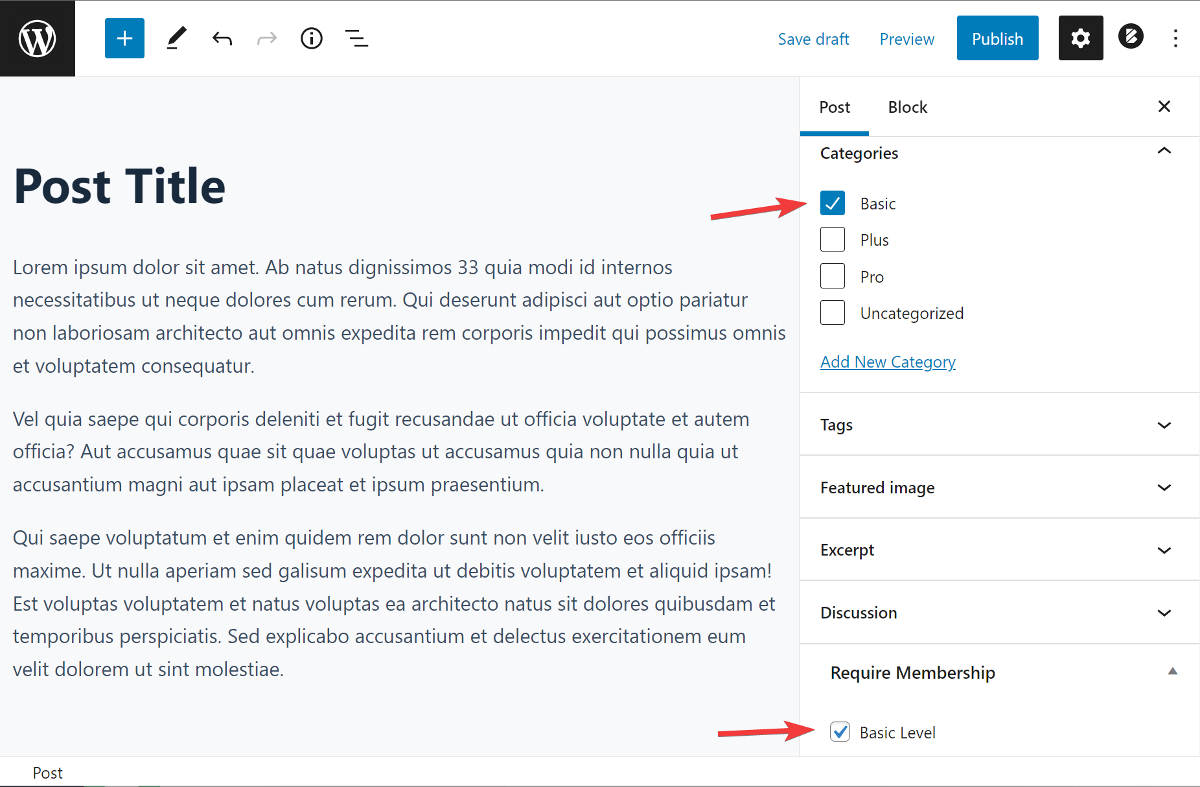Expand the Excerpt panel
This screenshot has height=787, width=1200.
(x=1000, y=550)
